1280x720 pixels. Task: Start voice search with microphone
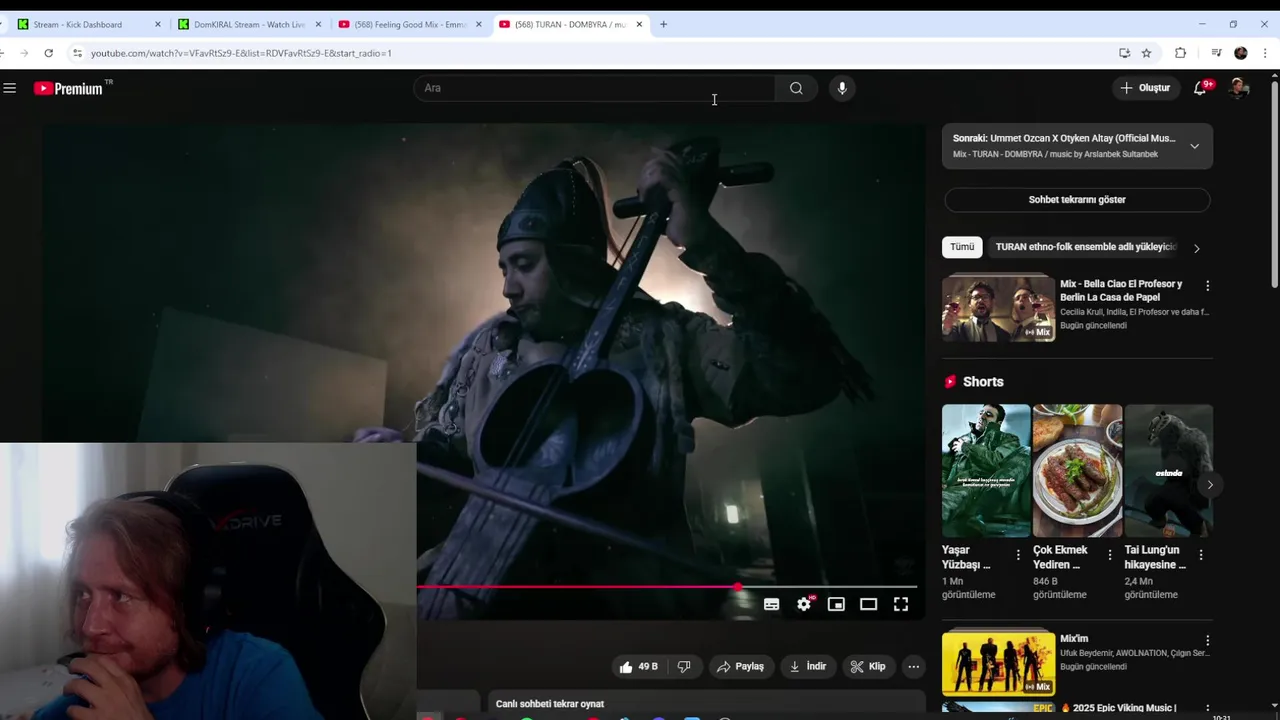click(842, 88)
